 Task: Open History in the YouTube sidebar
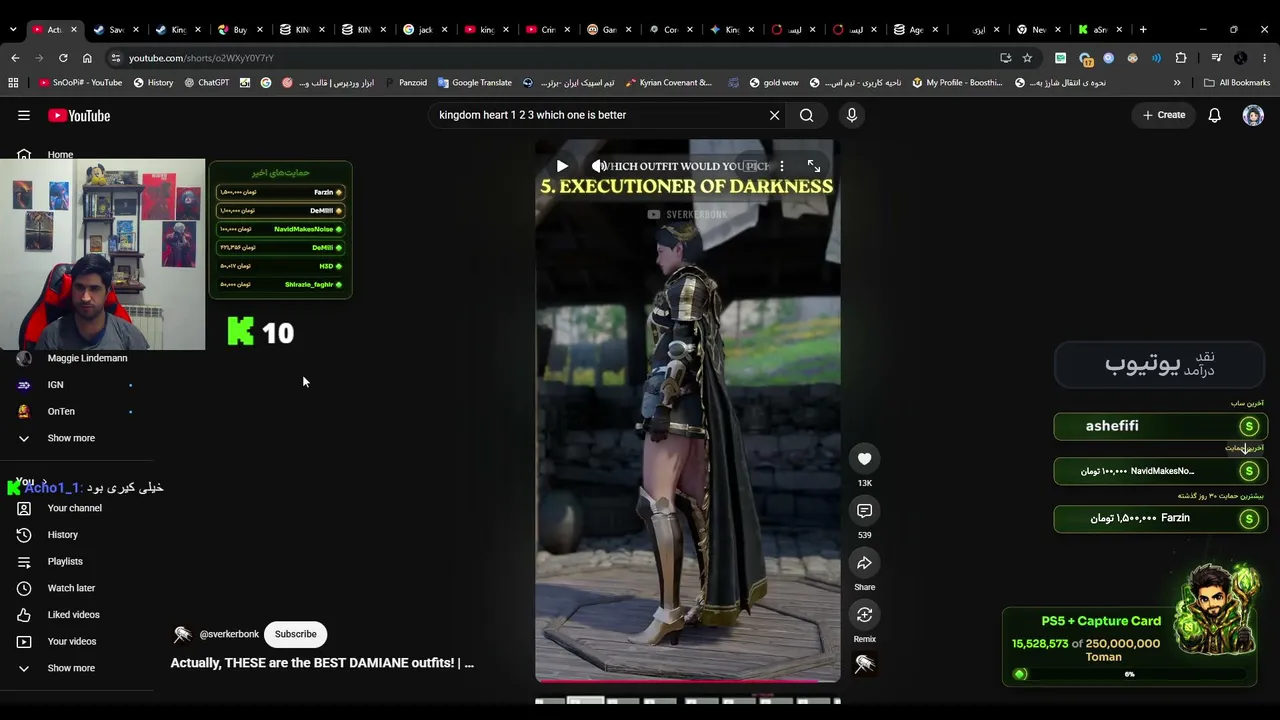click(64, 535)
